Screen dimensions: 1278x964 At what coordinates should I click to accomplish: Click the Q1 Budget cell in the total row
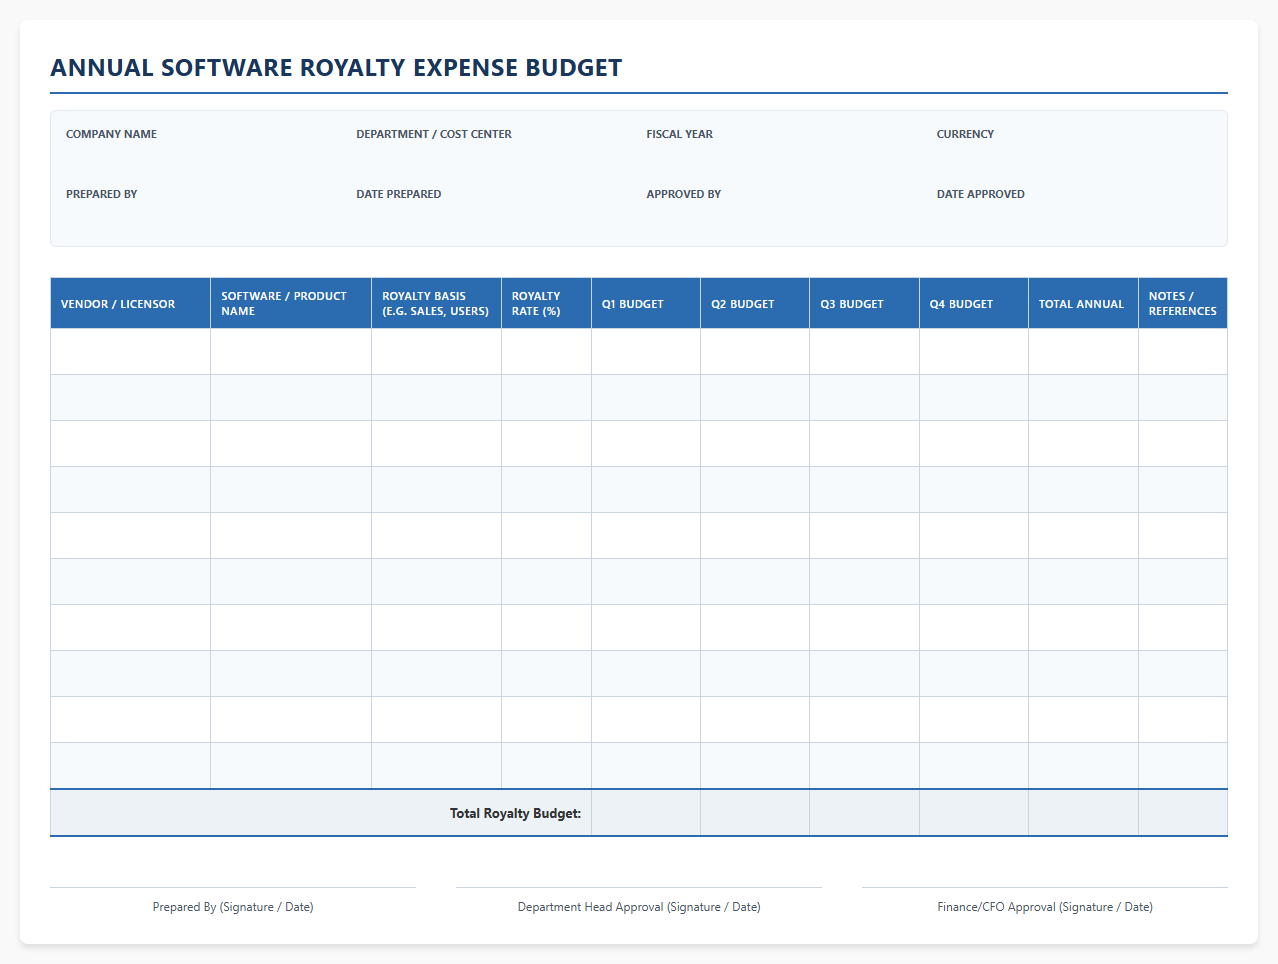click(x=646, y=813)
